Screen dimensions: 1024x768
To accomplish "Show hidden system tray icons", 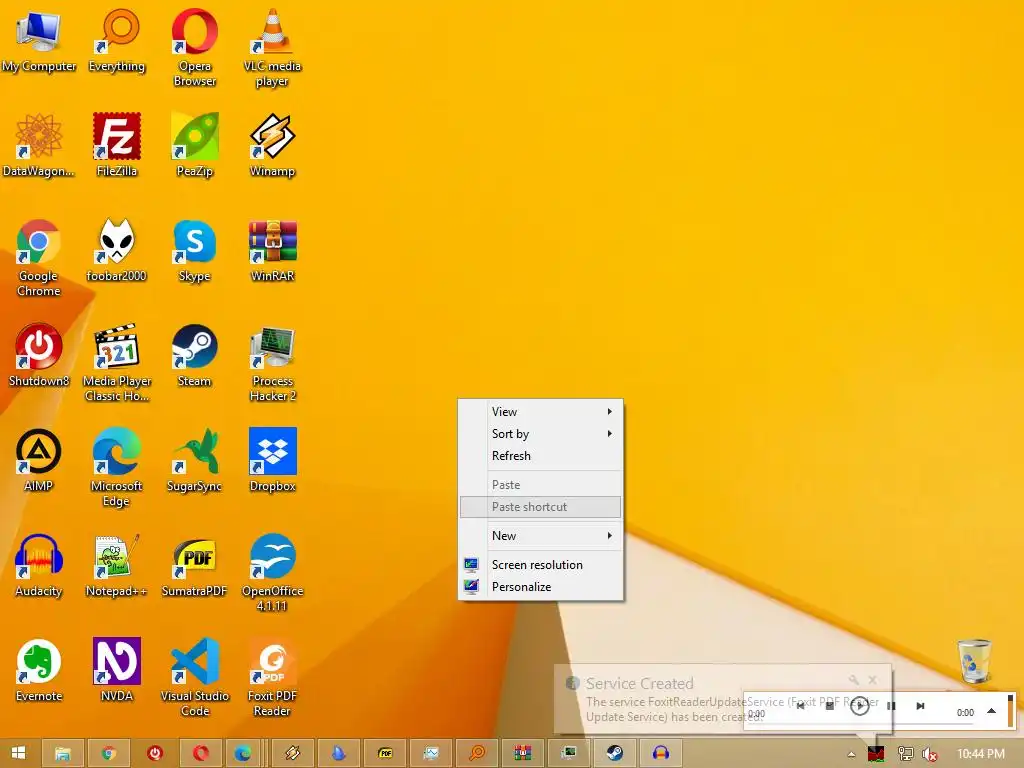I will (x=851, y=754).
